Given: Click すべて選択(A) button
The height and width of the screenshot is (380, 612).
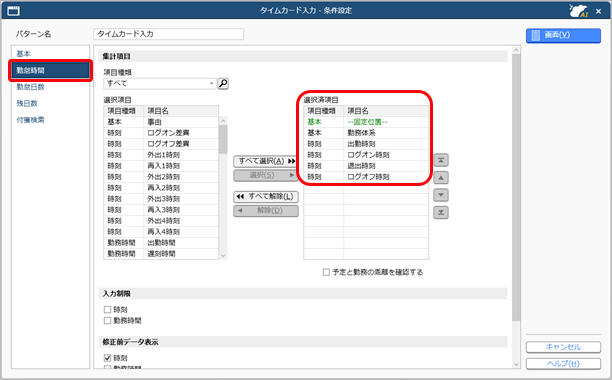Looking at the screenshot, I should pyautogui.click(x=266, y=161).
